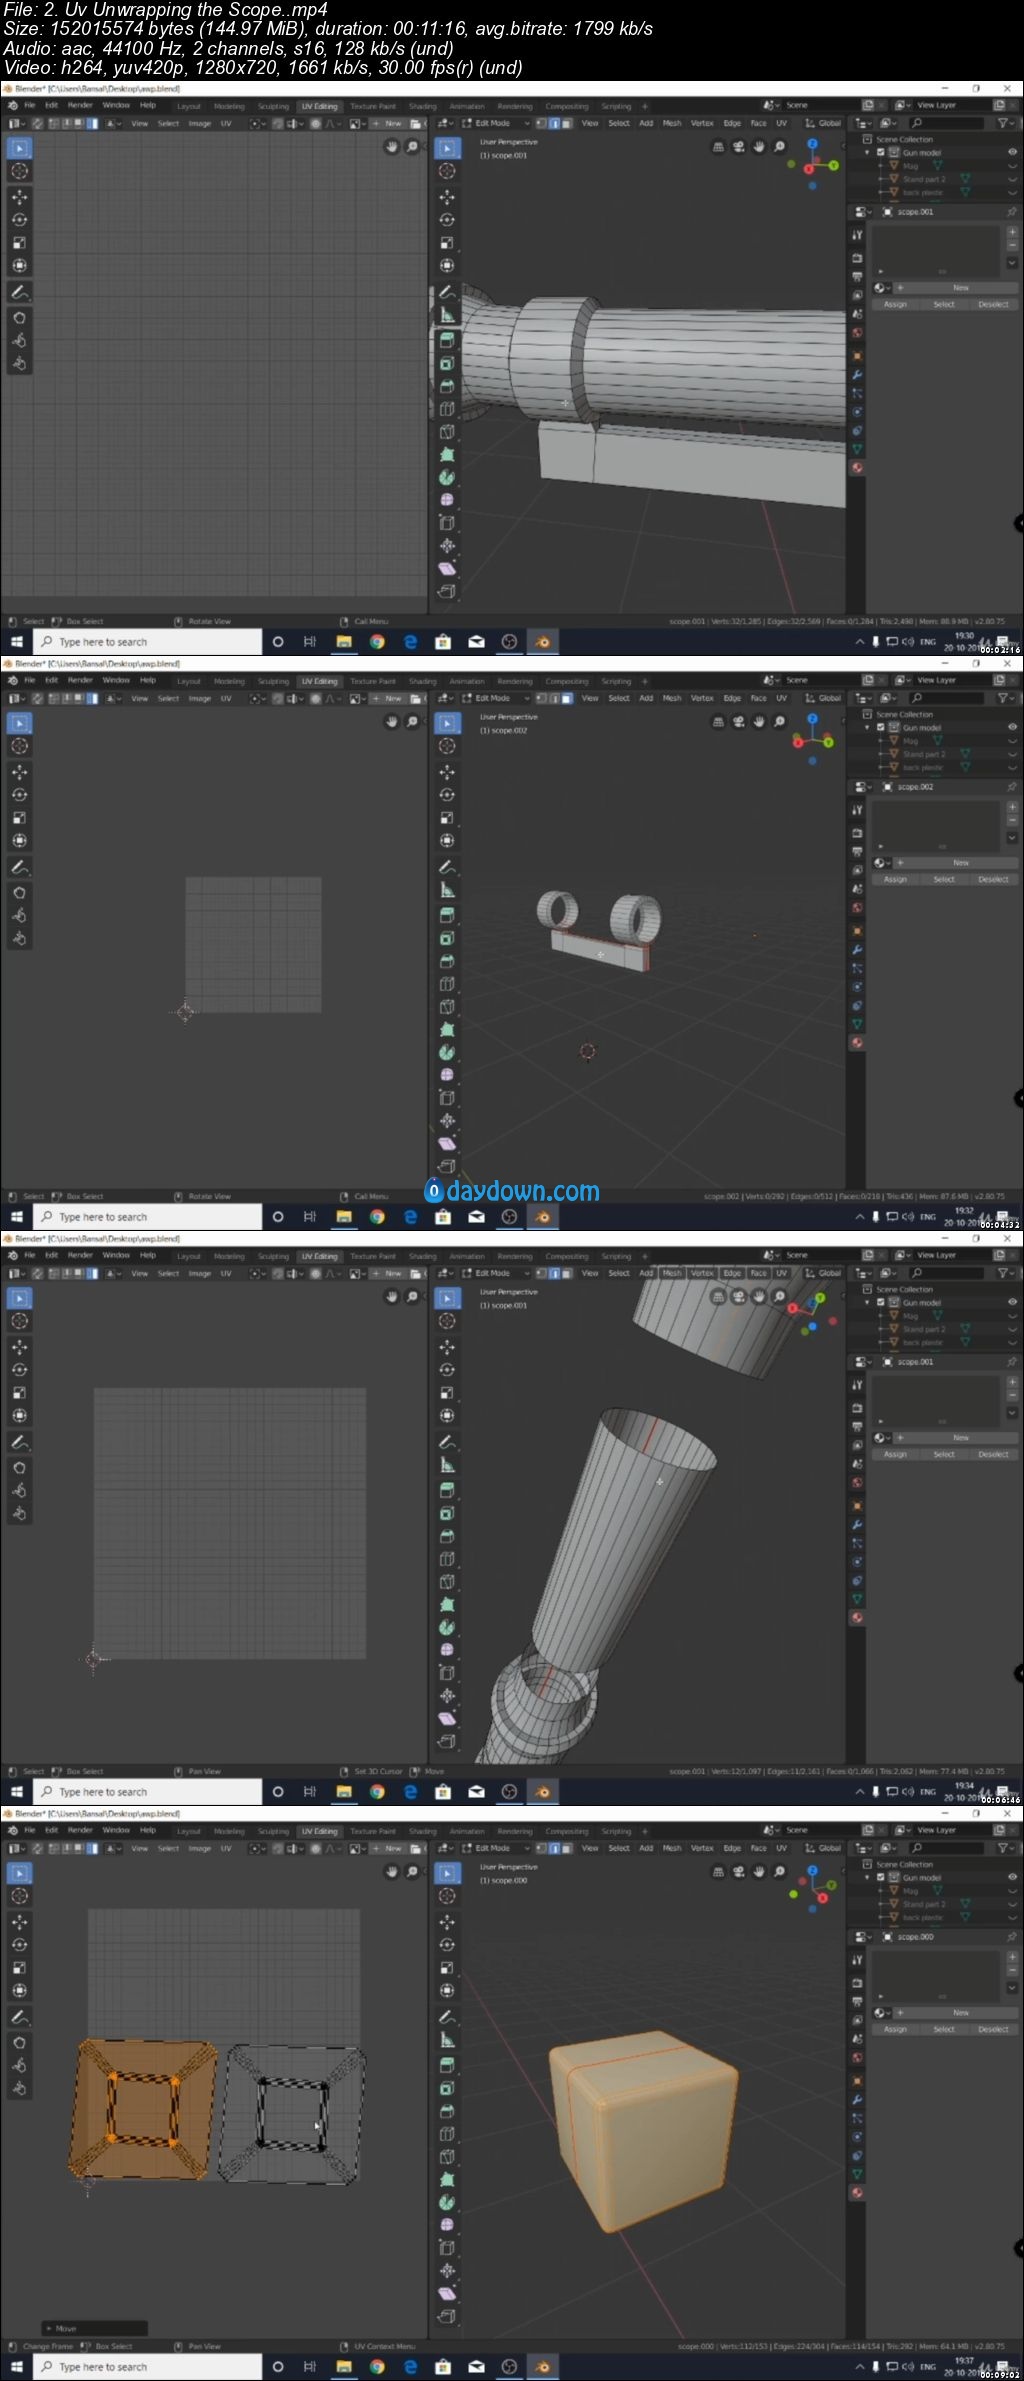Switch to Shading workspace tab in top frame
1024x2381 pixels.
(422, 106)
